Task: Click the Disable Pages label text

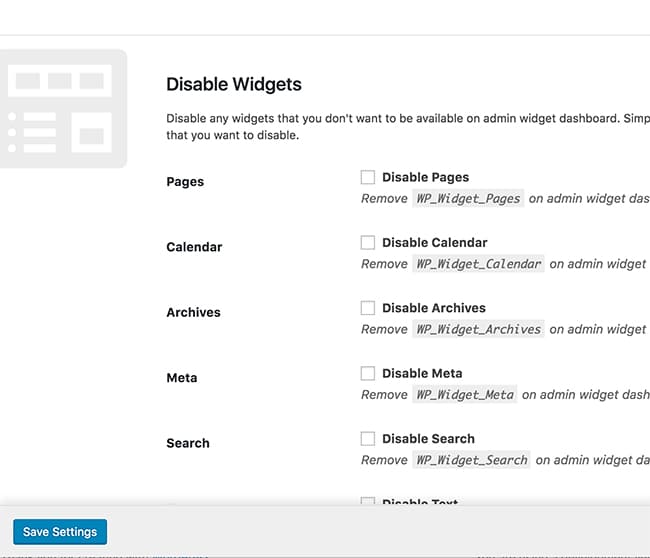Action: click(x=426, y=177)
